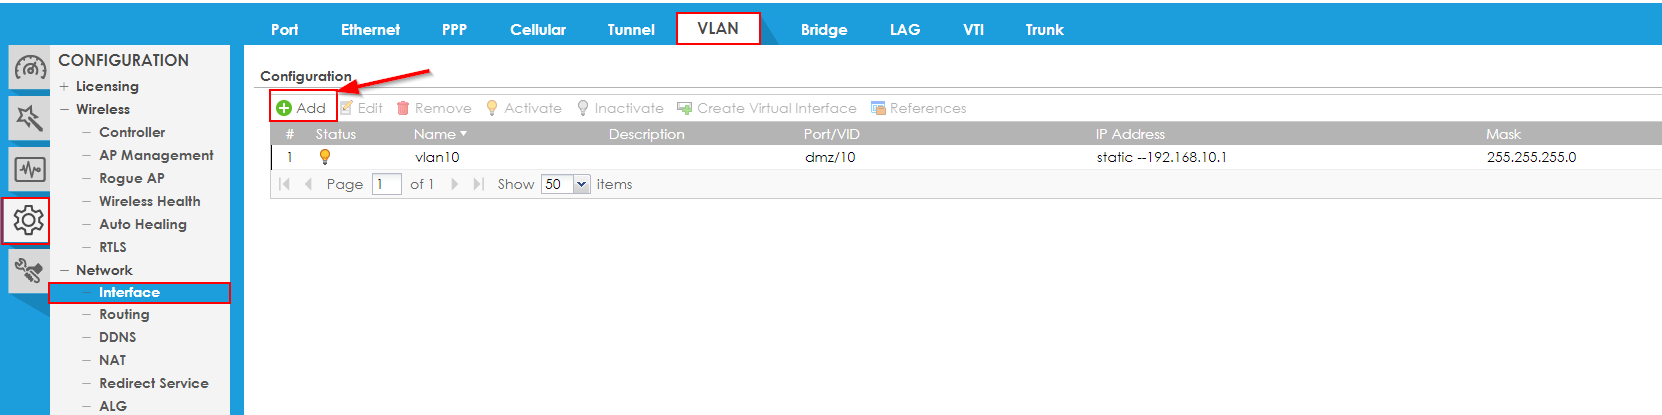Image resolution: width=1662 pixels, height=415 pixels.
Task: Expand the Licensing tree node
Action: tap(64, 87)
